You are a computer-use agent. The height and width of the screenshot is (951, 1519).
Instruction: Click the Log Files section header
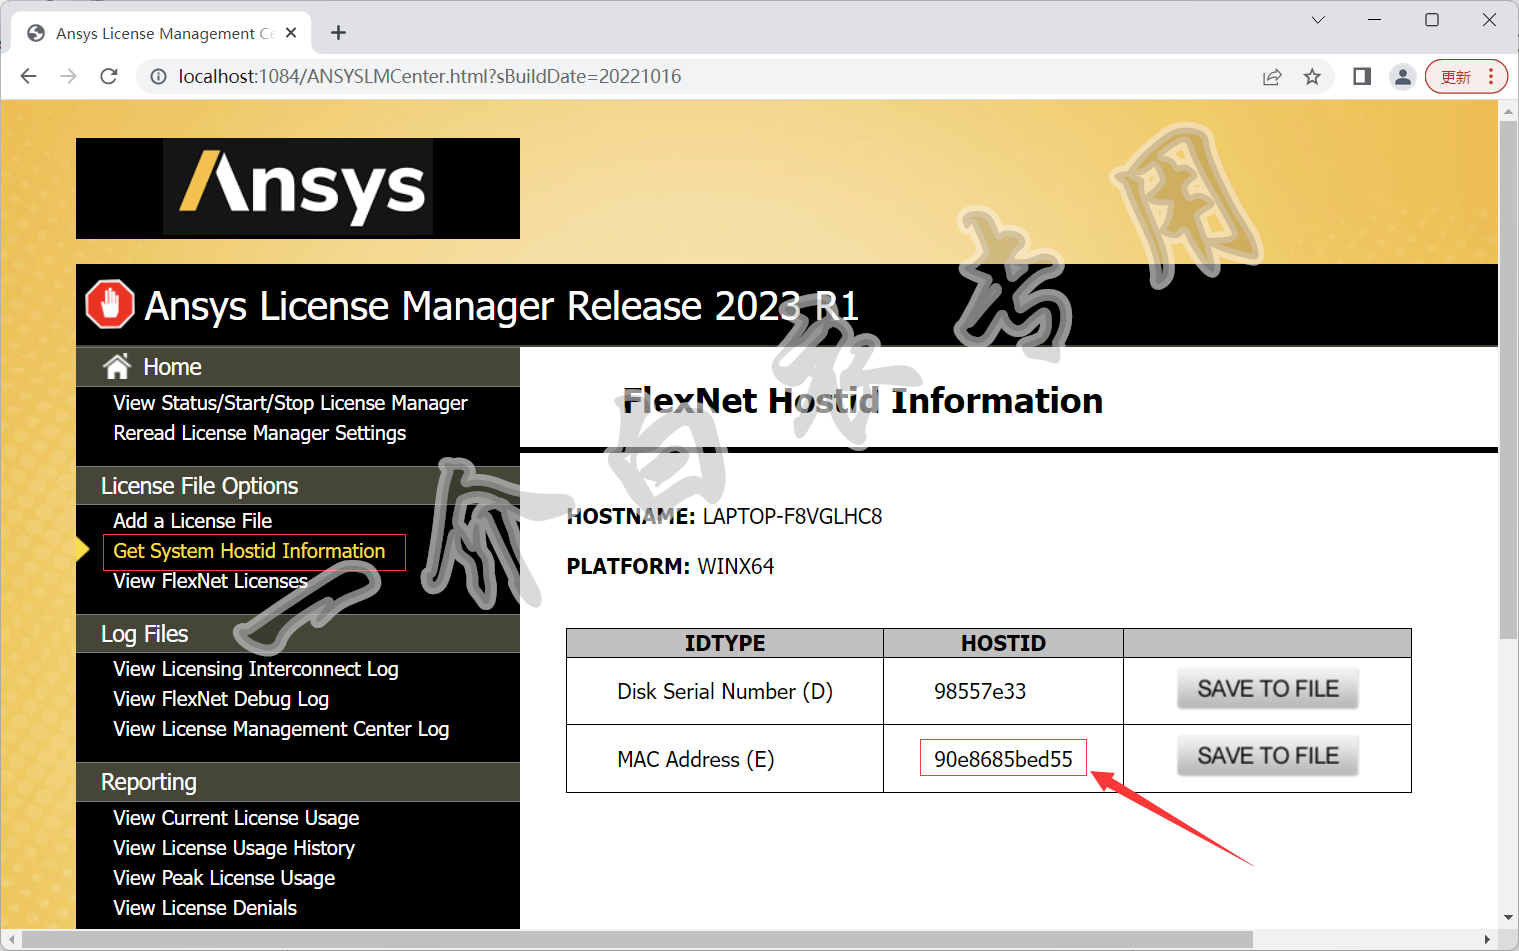298,634
